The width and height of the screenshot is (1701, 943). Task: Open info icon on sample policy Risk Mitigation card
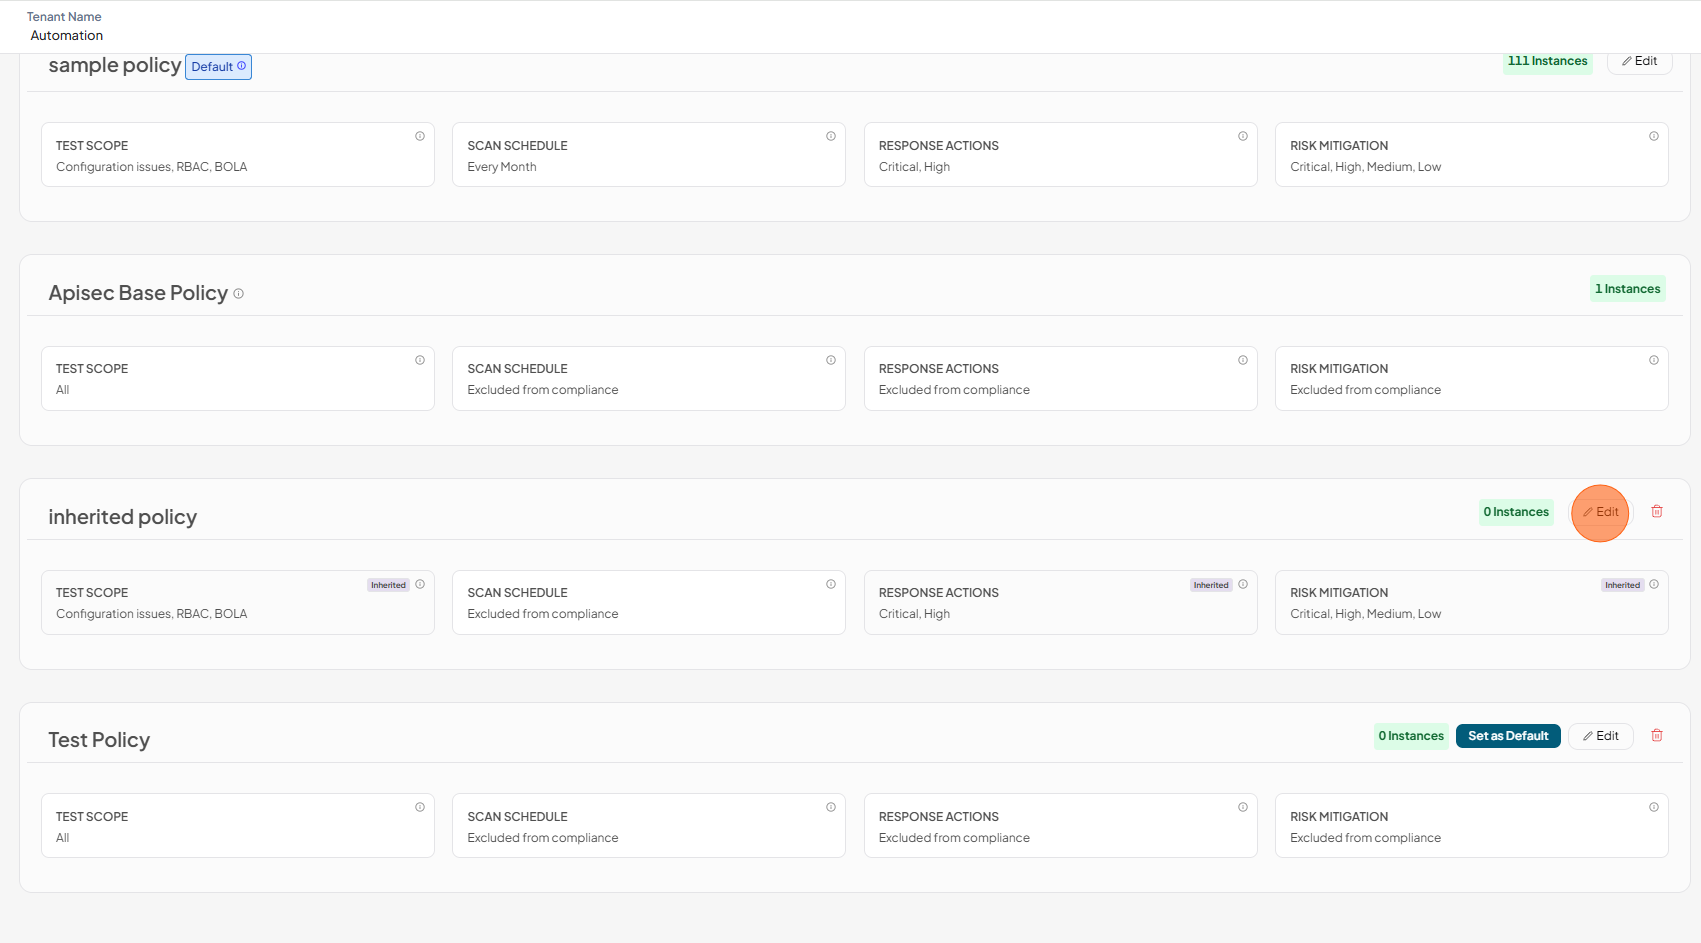coord(1654,136)
